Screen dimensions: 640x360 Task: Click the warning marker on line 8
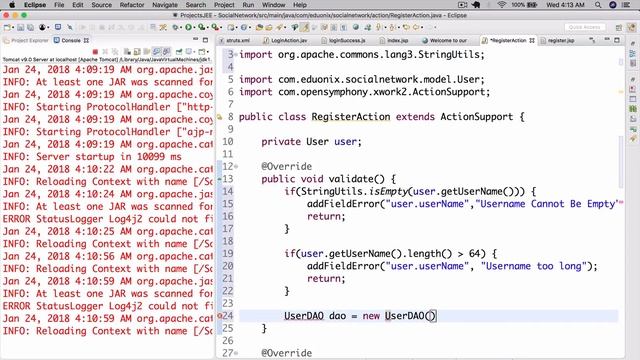point(220,117)
